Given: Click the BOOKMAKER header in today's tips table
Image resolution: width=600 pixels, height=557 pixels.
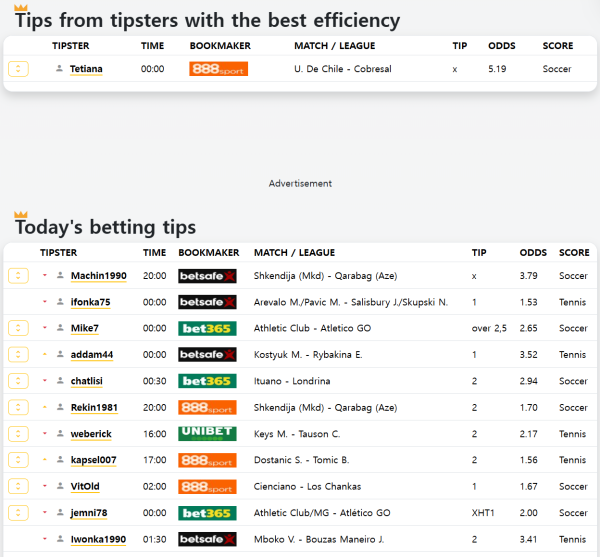Looking at the screenshot, I should [208, 253].
